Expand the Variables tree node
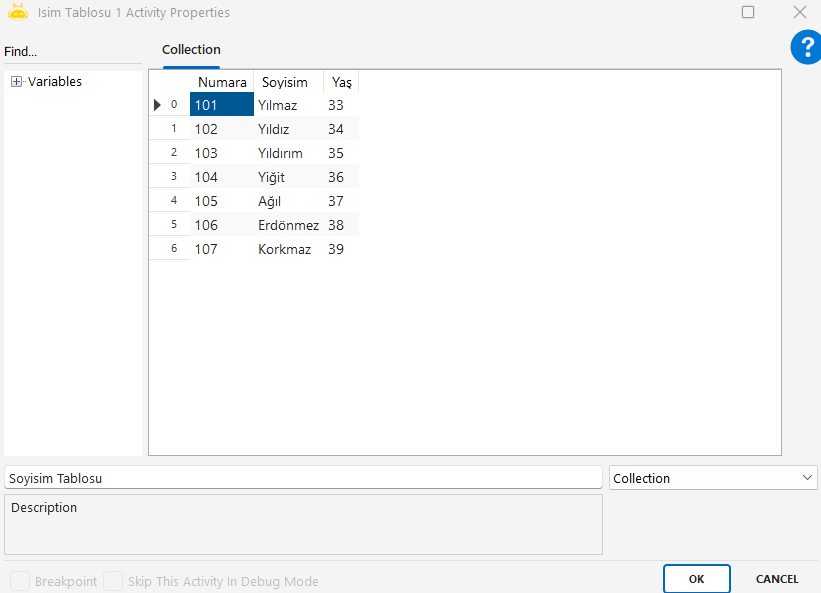The image size is (821, 593). click(x=16, y=82)
